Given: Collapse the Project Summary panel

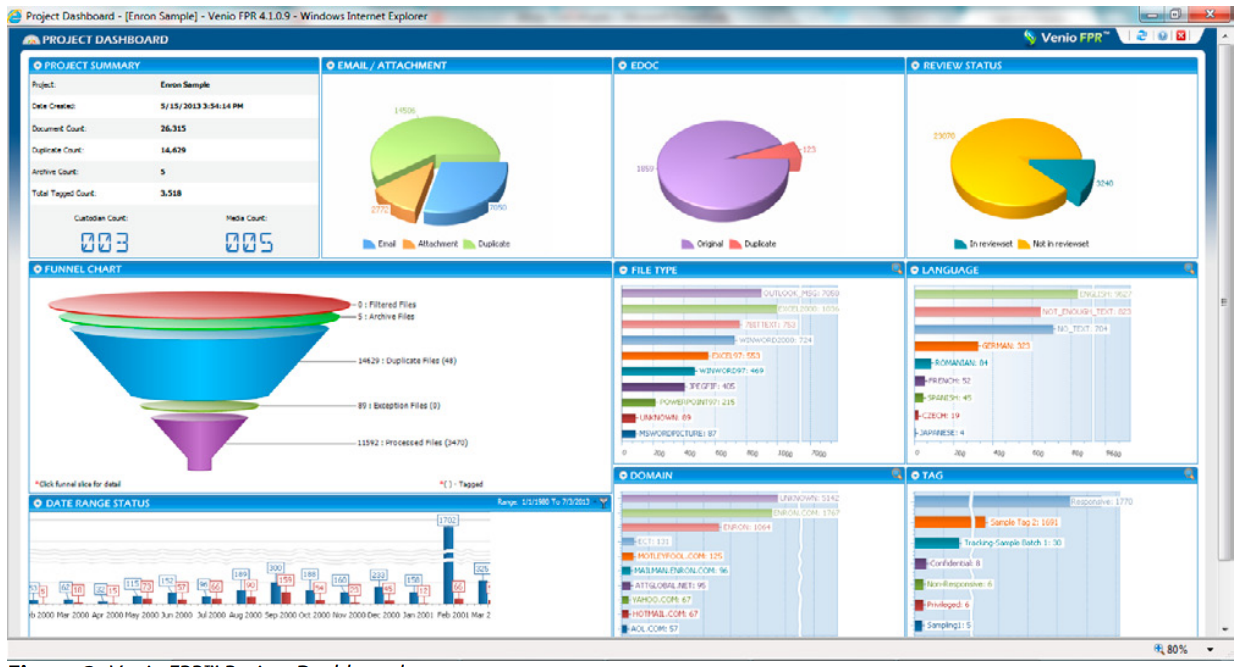Looking at the screenshot, I should [37, 65].
